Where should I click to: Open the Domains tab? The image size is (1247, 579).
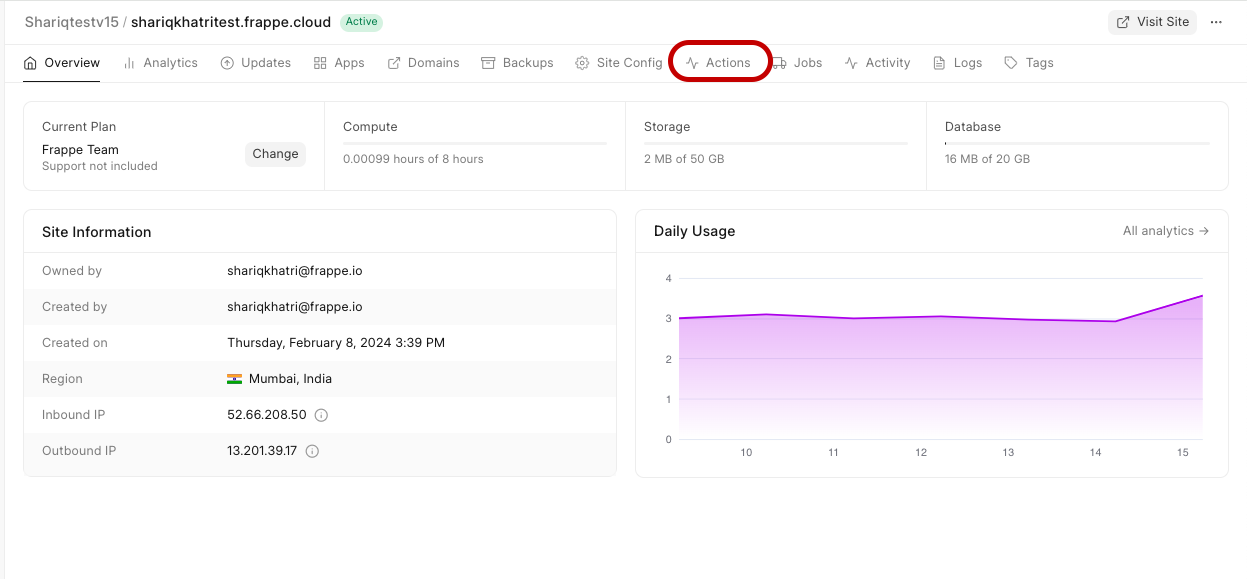[x=423, y=63]
